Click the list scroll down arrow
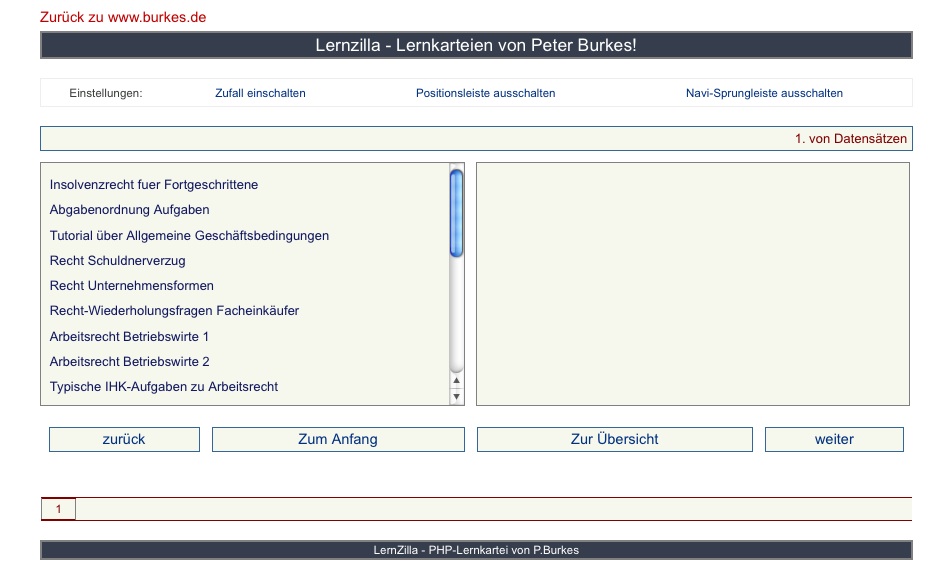952x572 pixels. [457, 397]
